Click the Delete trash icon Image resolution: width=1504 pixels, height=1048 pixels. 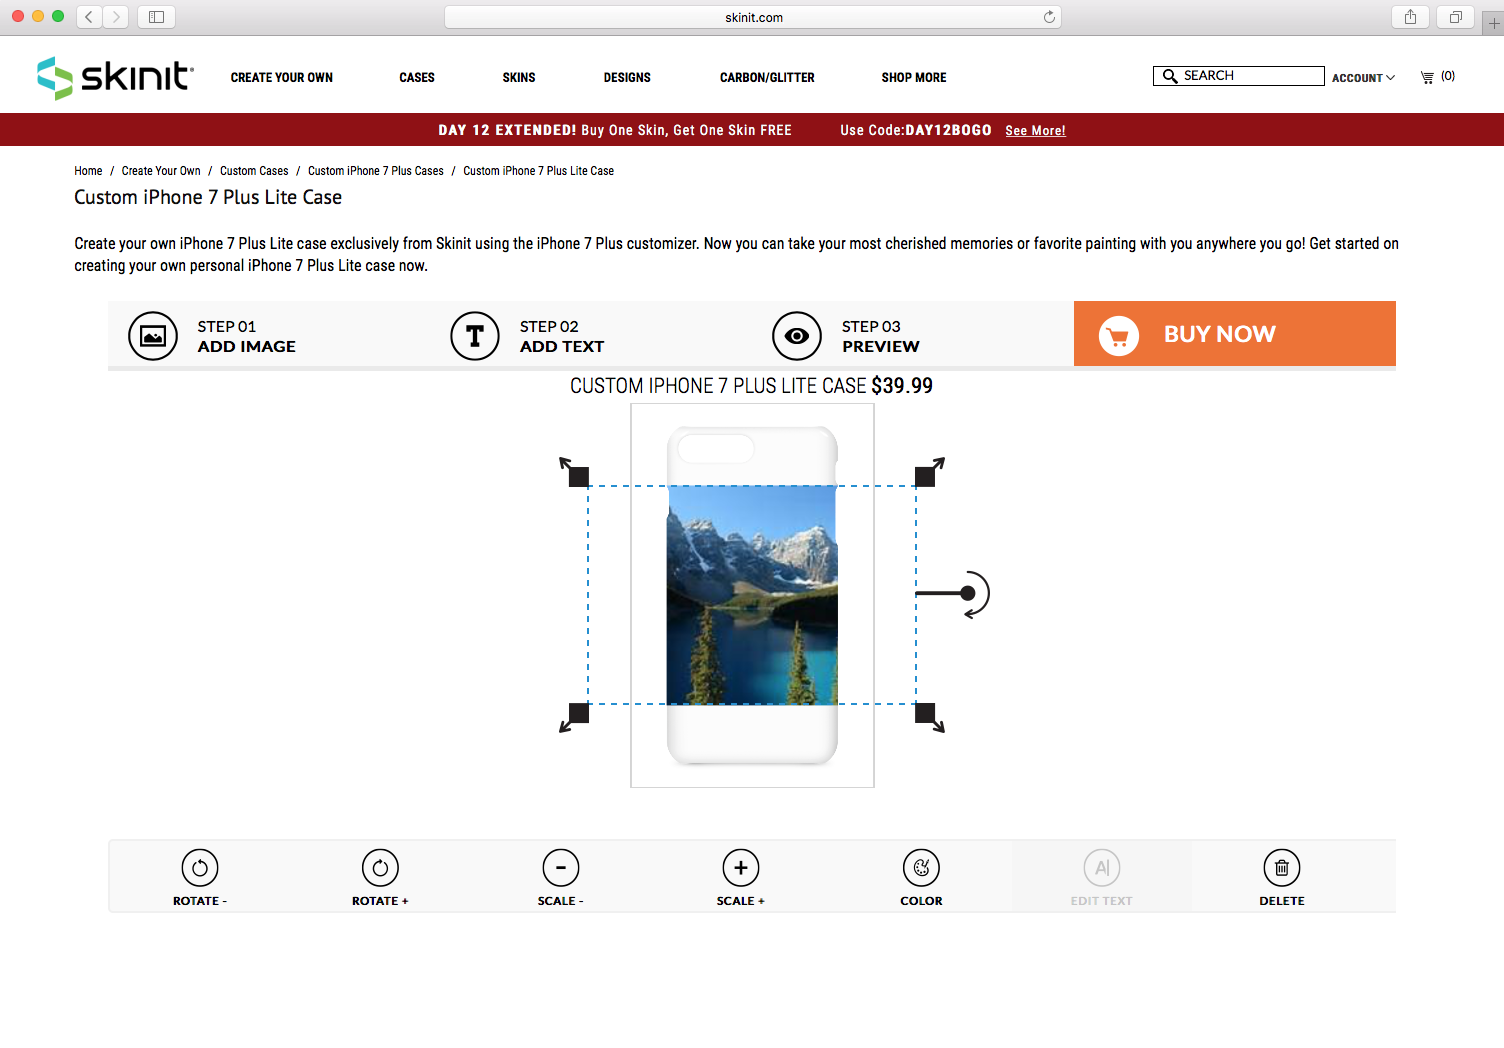click(1282, 868)
